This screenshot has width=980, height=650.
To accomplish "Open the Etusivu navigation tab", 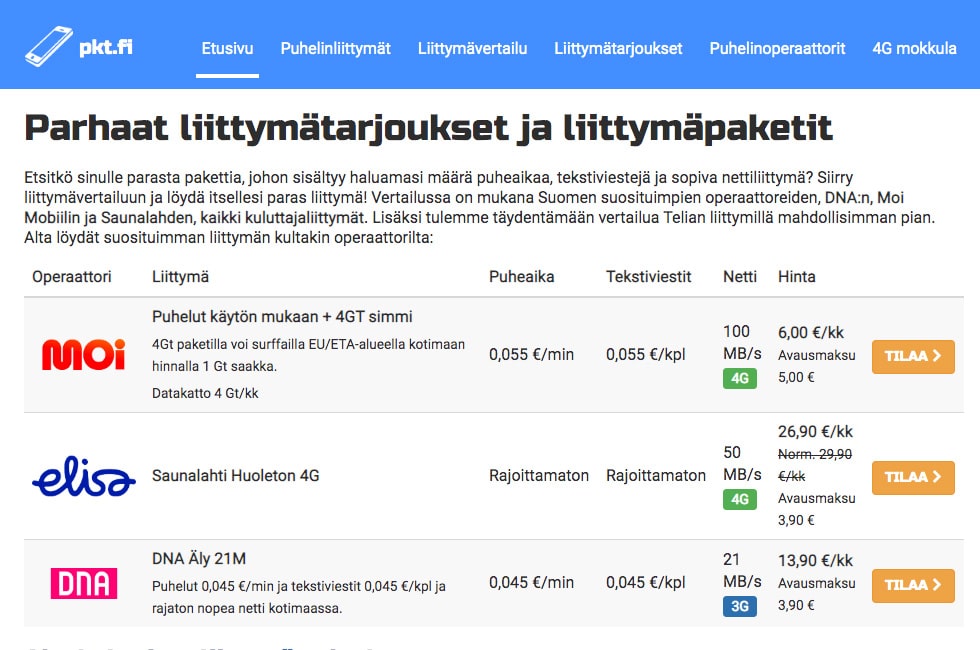I will (227, 49).
